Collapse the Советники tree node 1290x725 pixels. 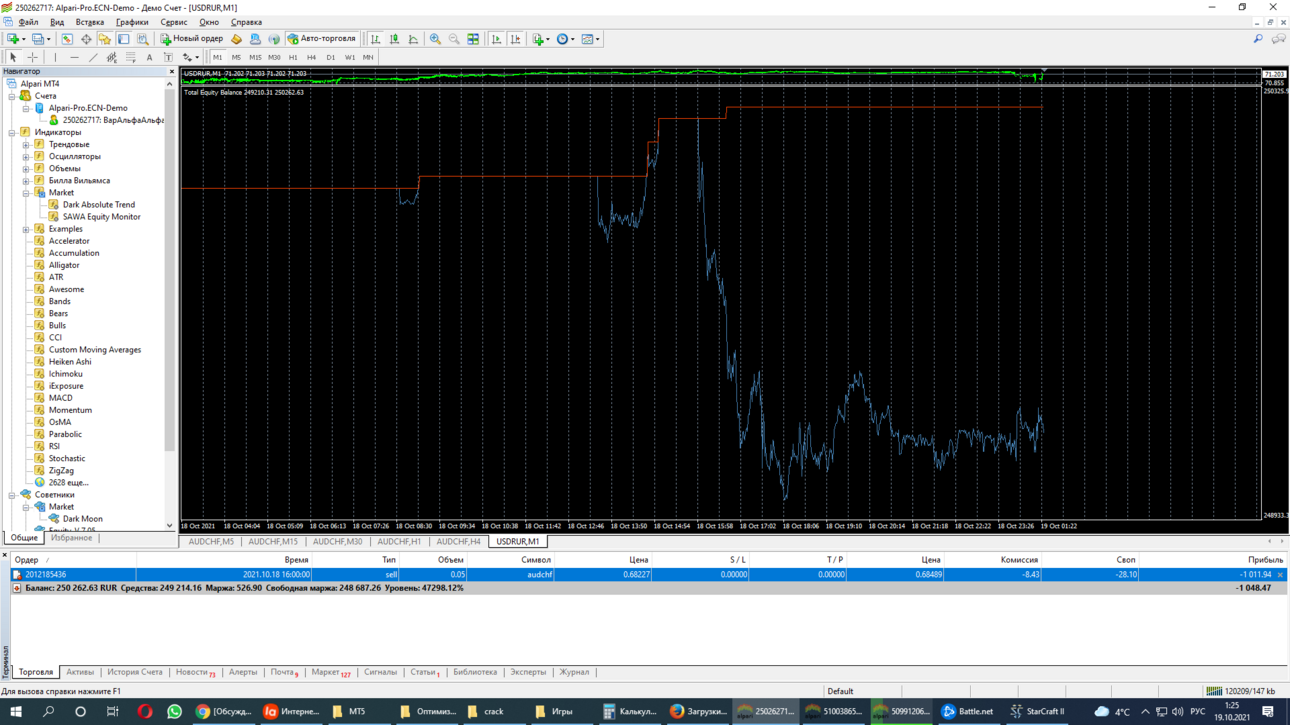pos(13,495)
